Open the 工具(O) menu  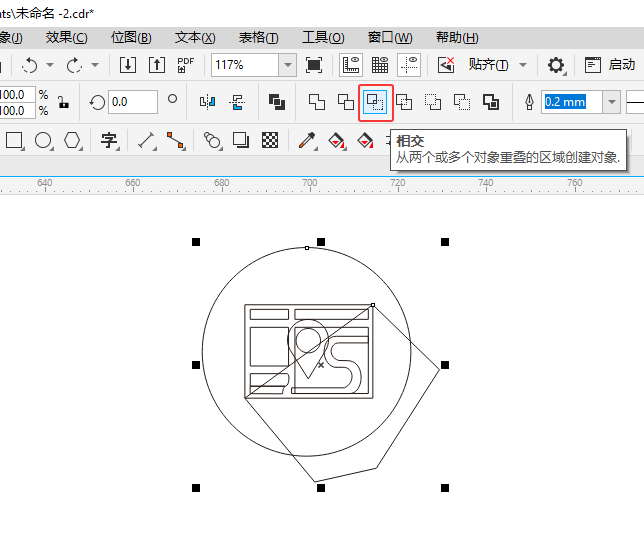[x=323, y=38]
